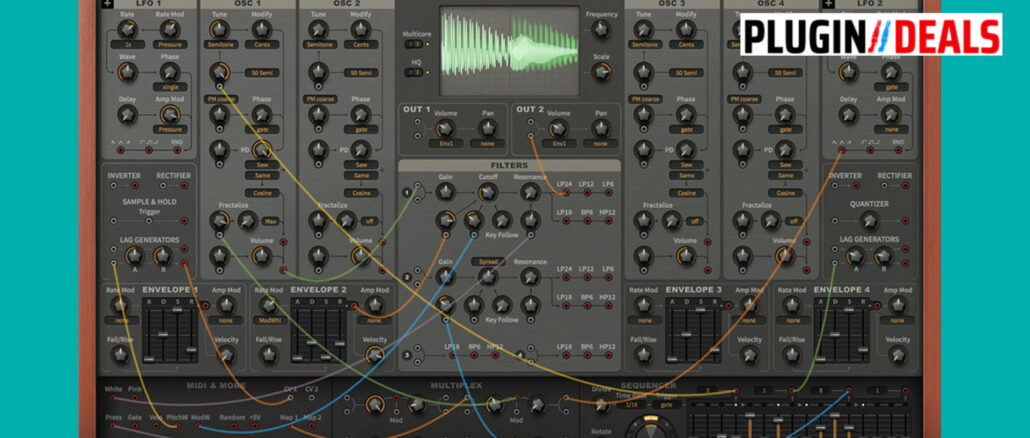Click LFO 1 triangle wave output jack

tap(120, 150)
